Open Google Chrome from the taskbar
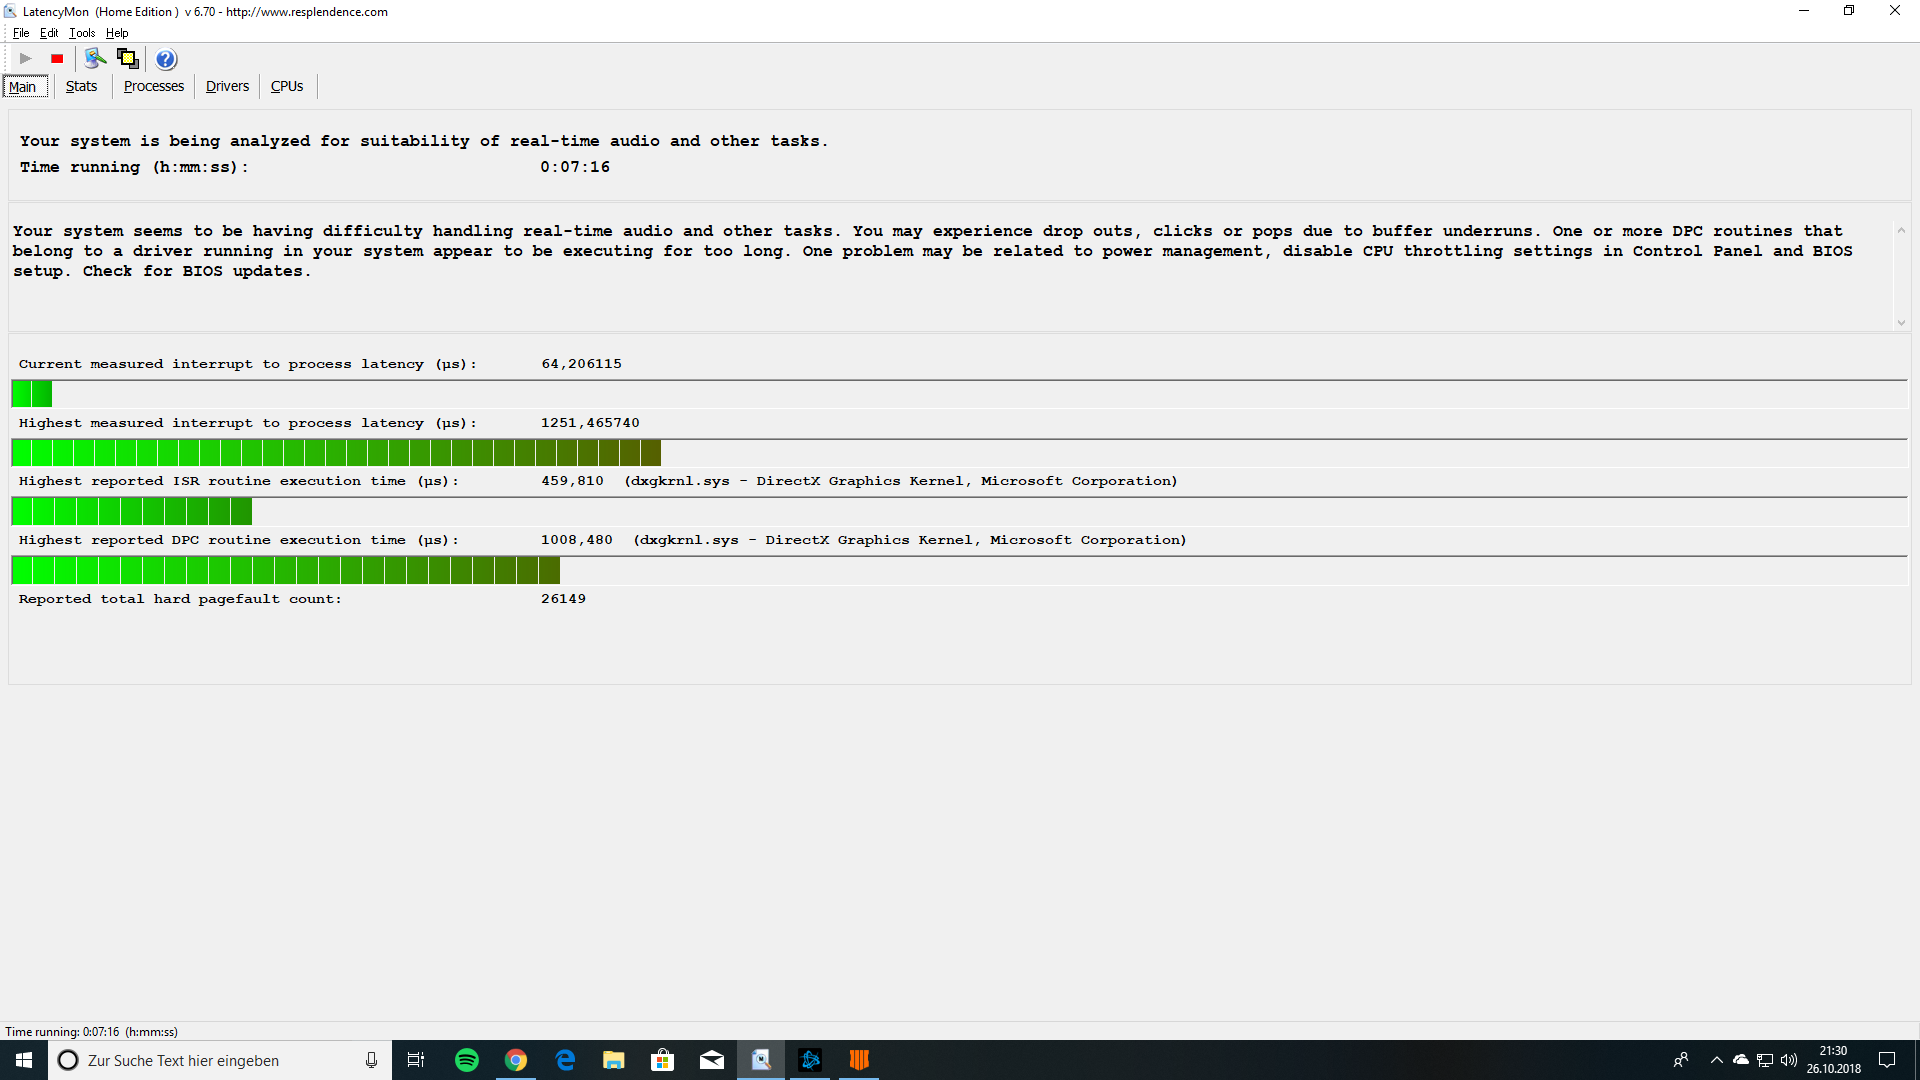1920x1080 pixels. click(516, 1060)
